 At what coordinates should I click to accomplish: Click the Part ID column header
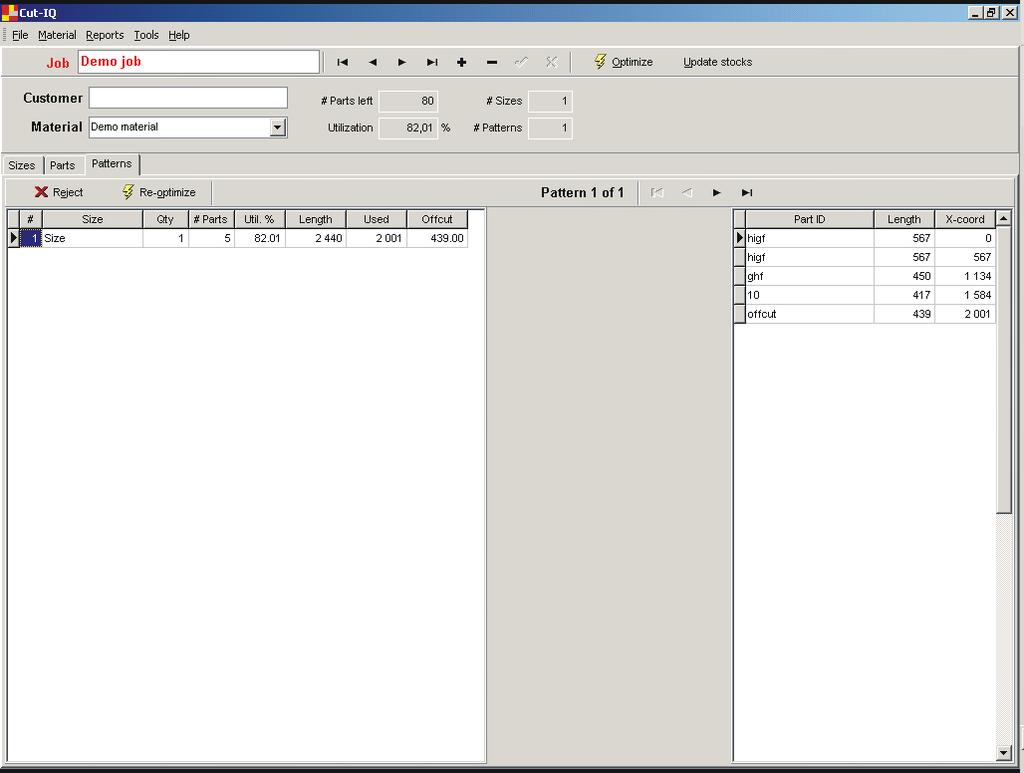pyautogui.click(x=810, y=219)
